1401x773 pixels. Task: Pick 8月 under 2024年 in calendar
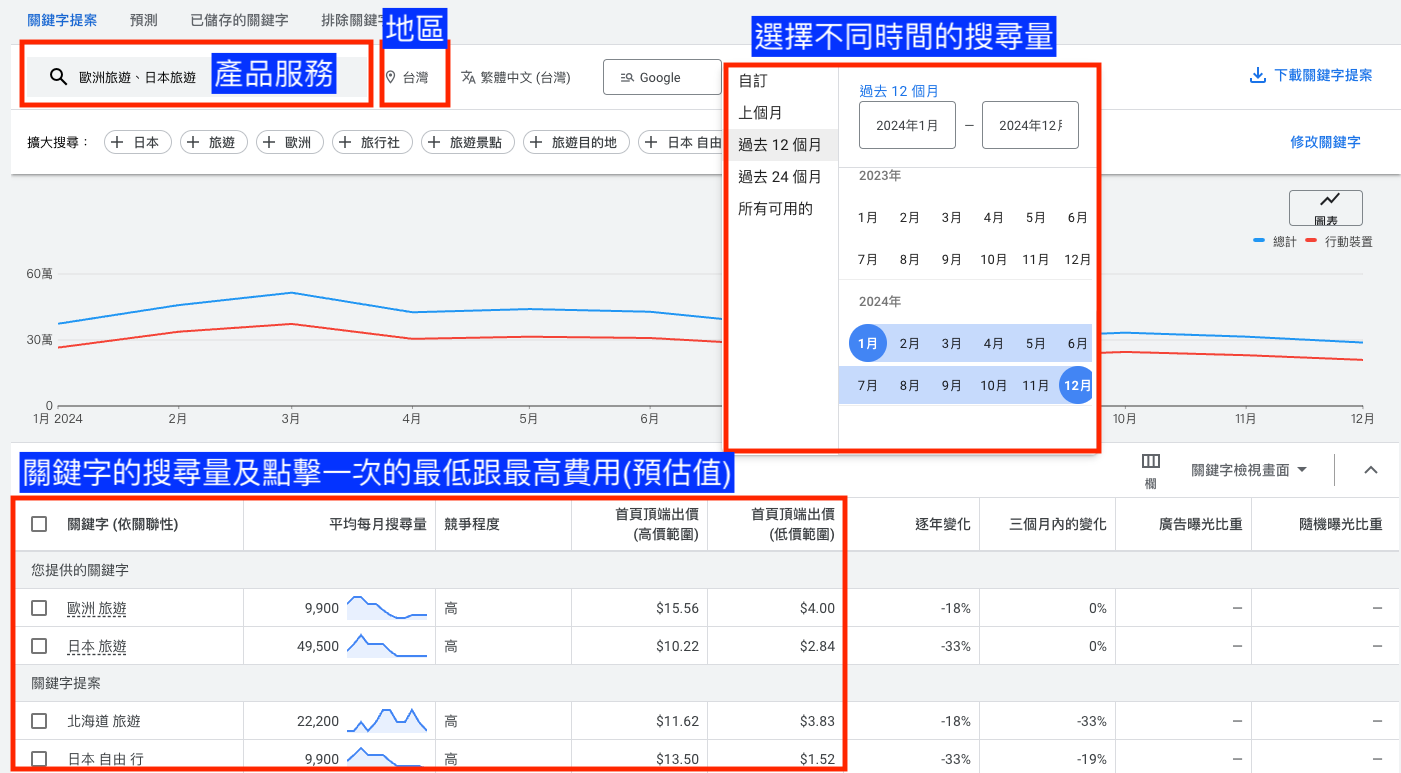pyautogui.click(x=909, y=385)
